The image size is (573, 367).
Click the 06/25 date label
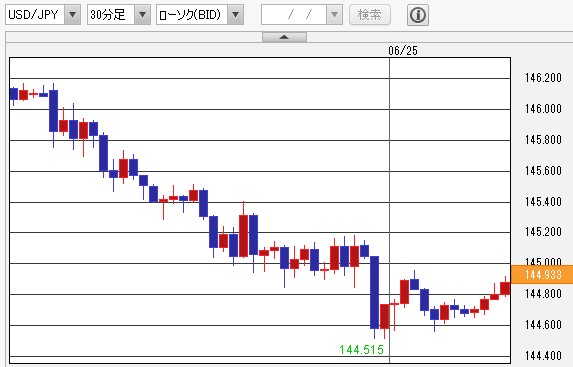point(403,51)
